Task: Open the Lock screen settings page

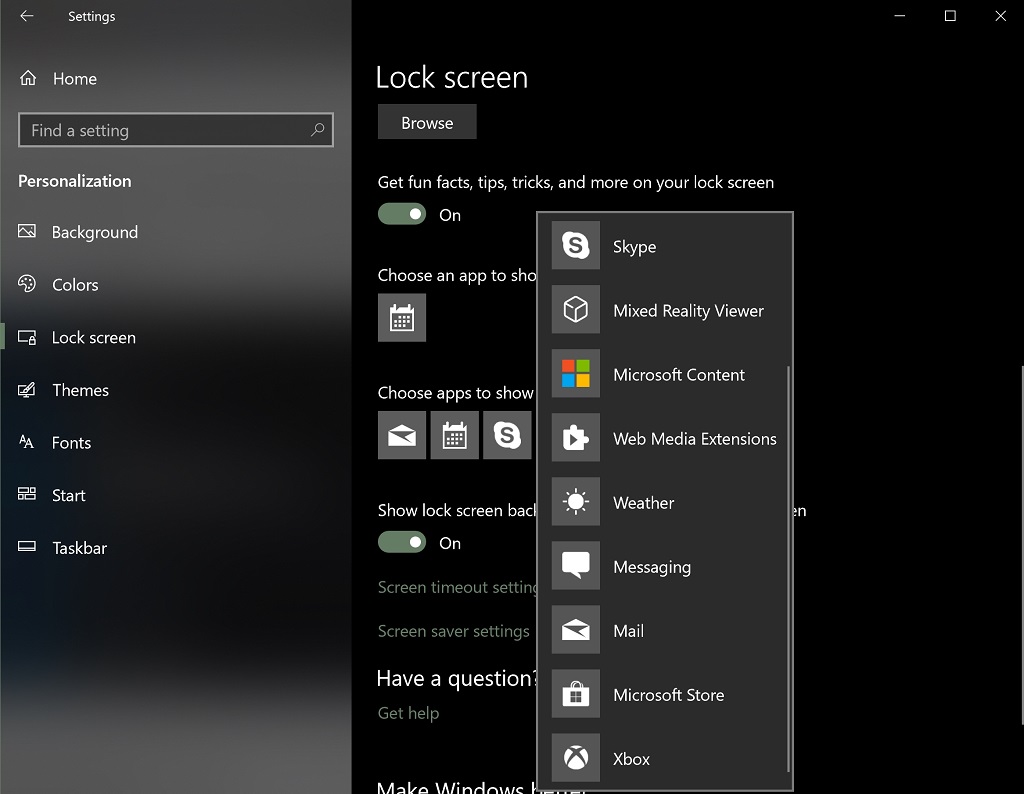Action: (176, 337)
